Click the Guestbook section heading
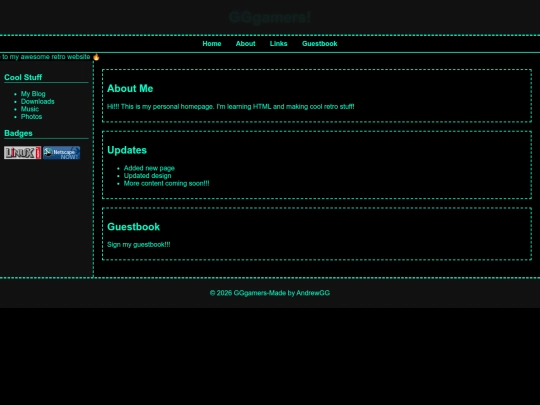This screenshot has height=405, width=540. (x=134, y=227)
